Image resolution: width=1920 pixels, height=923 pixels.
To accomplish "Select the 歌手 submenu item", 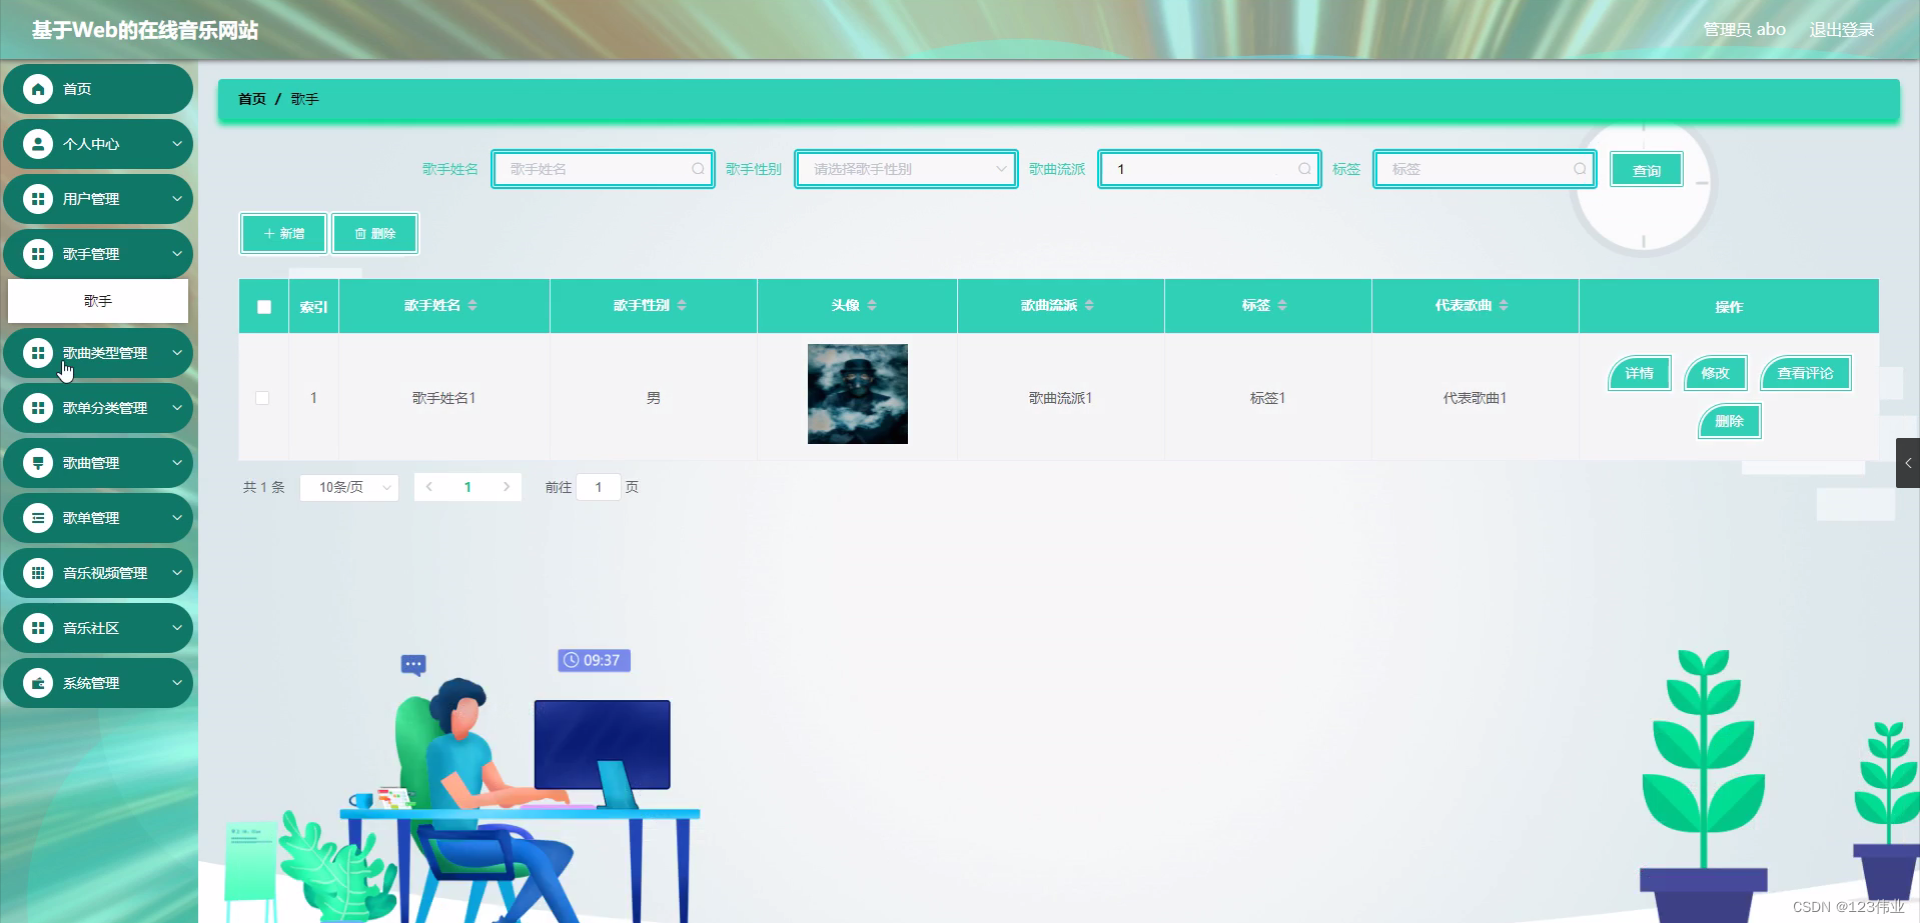I will point(98,300).
